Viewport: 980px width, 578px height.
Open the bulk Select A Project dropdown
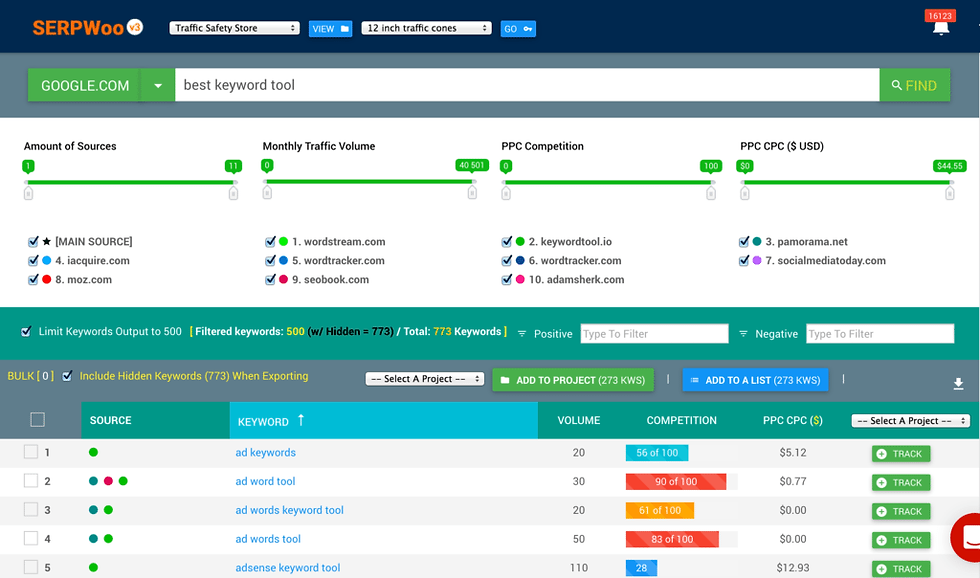(x=424, y=379)
